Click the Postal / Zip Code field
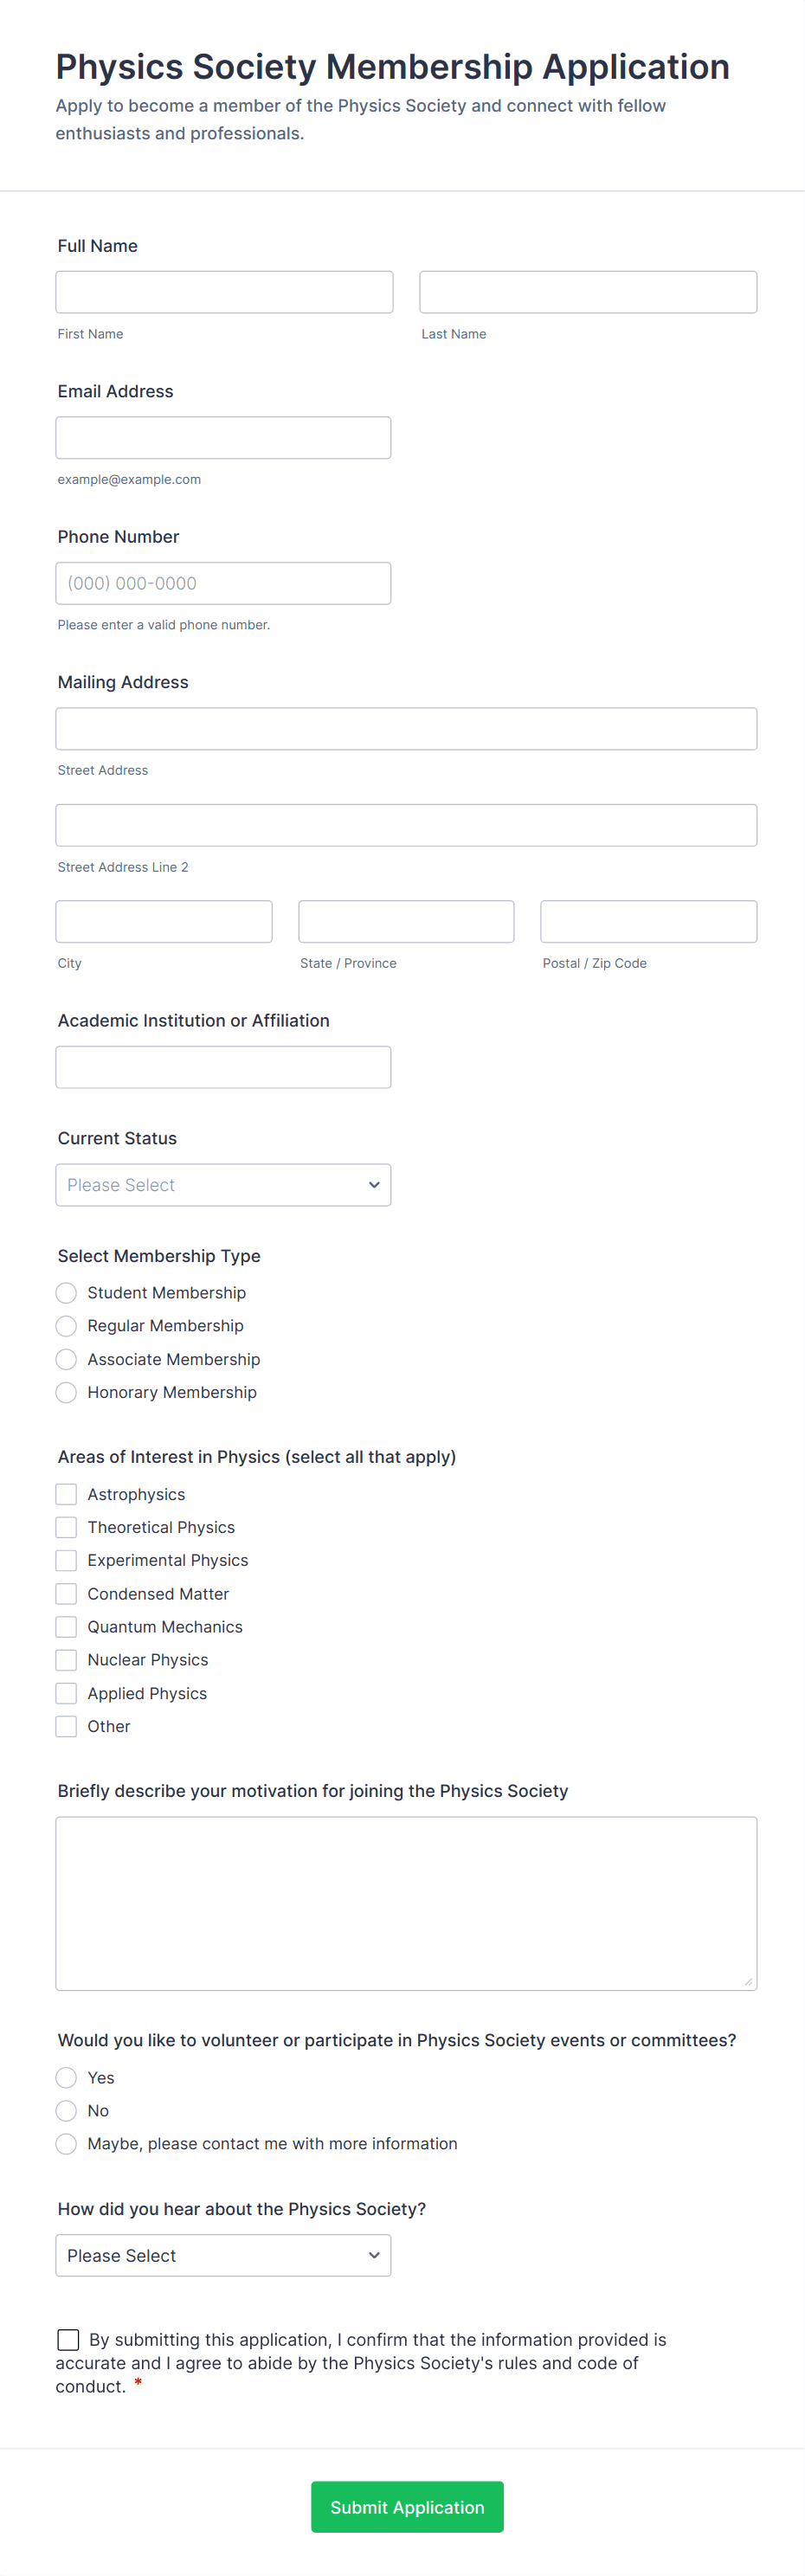Viewport: 805px width, 2576px height. [649, 921]
